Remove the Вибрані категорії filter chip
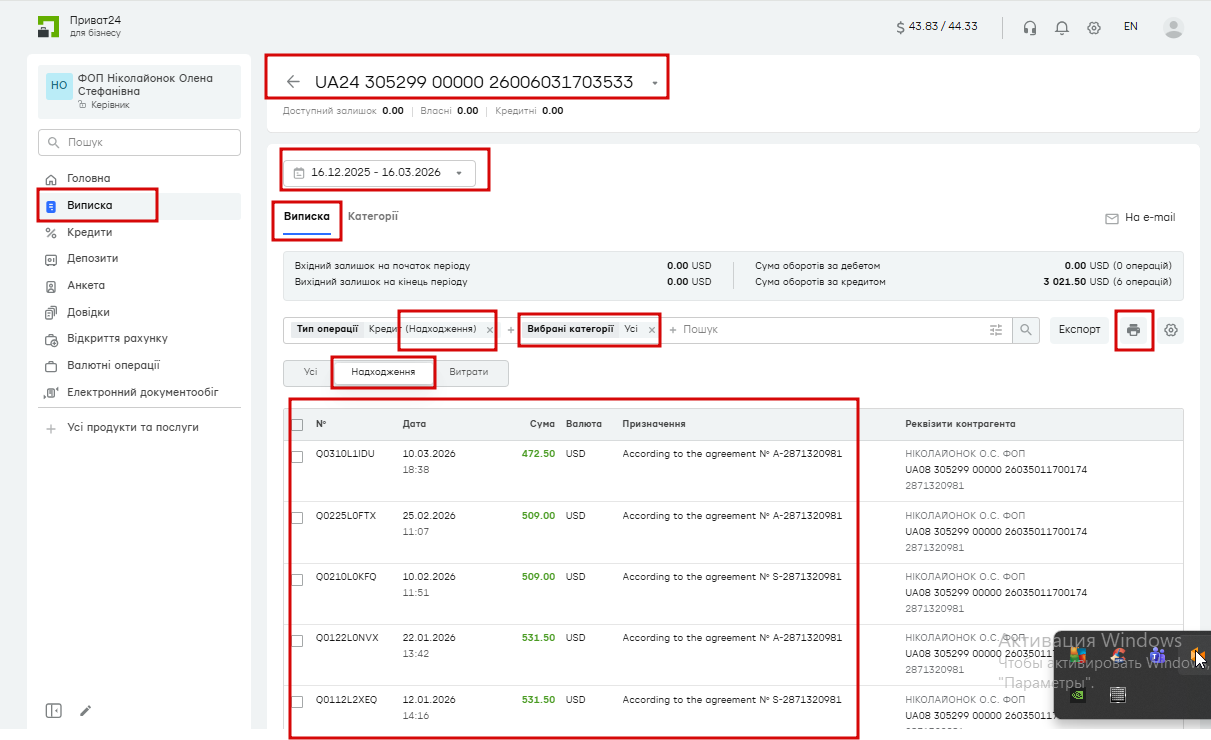 [x=652, y=330]
